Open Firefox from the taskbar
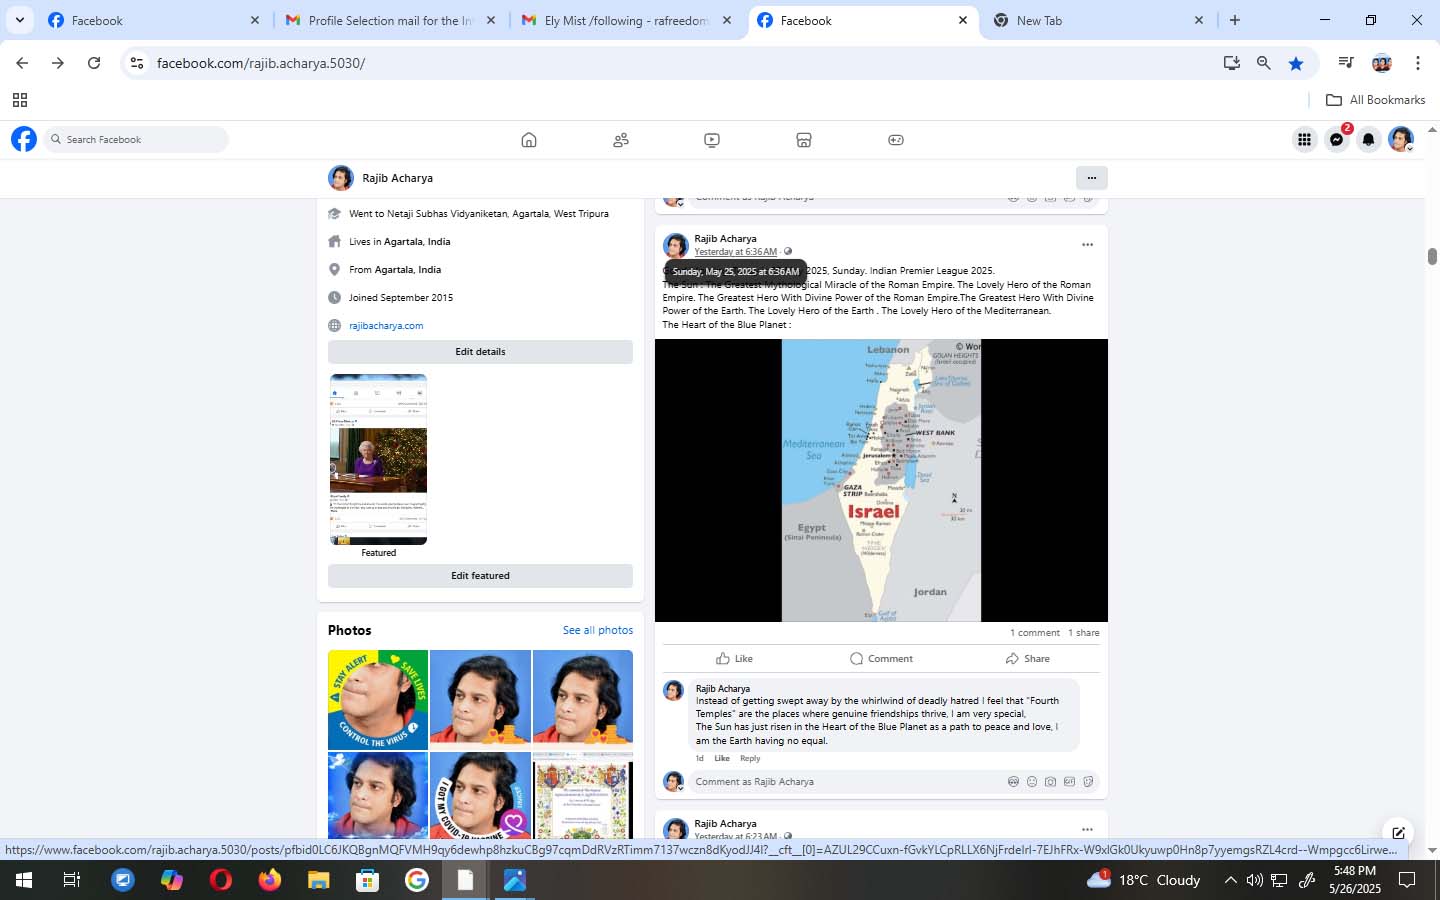The image size is (1440, 900). [270, 880]
